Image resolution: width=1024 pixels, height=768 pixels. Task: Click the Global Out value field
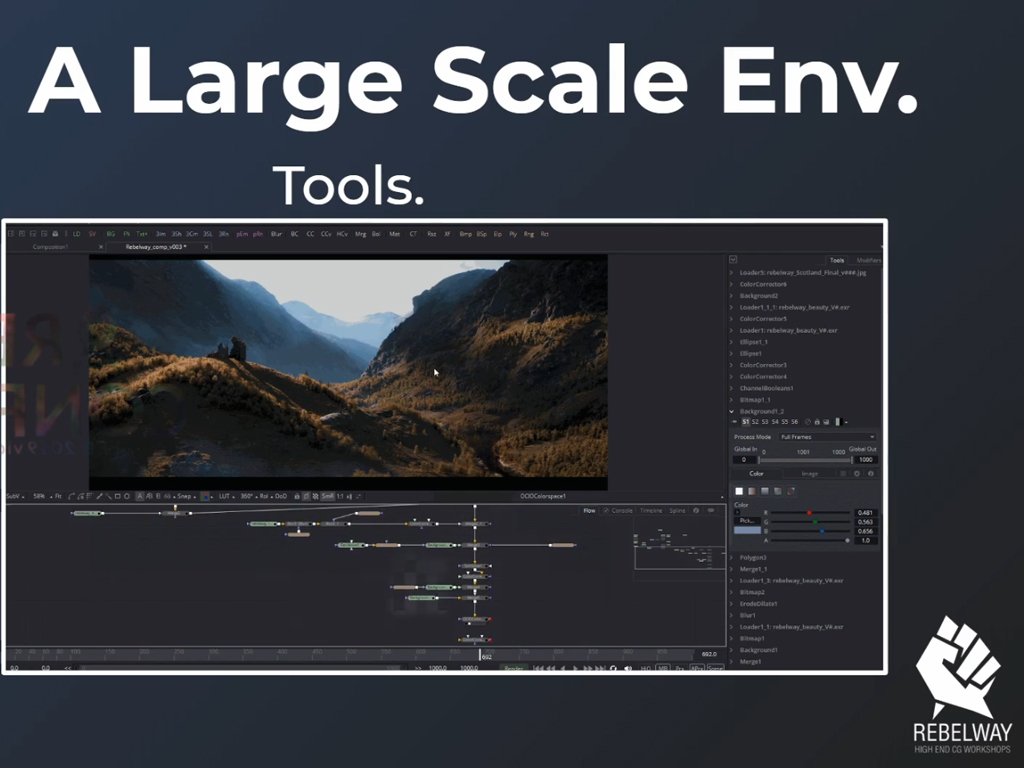coord(865,460)
